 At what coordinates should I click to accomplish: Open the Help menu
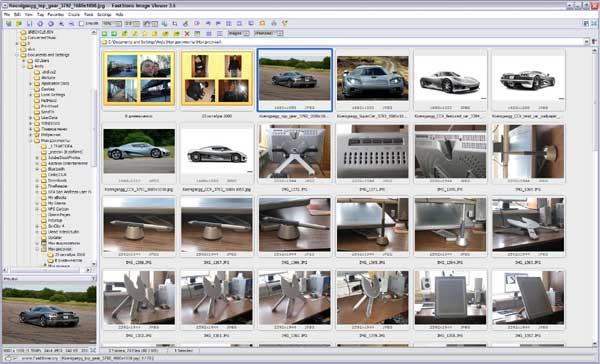click(119, 15)
